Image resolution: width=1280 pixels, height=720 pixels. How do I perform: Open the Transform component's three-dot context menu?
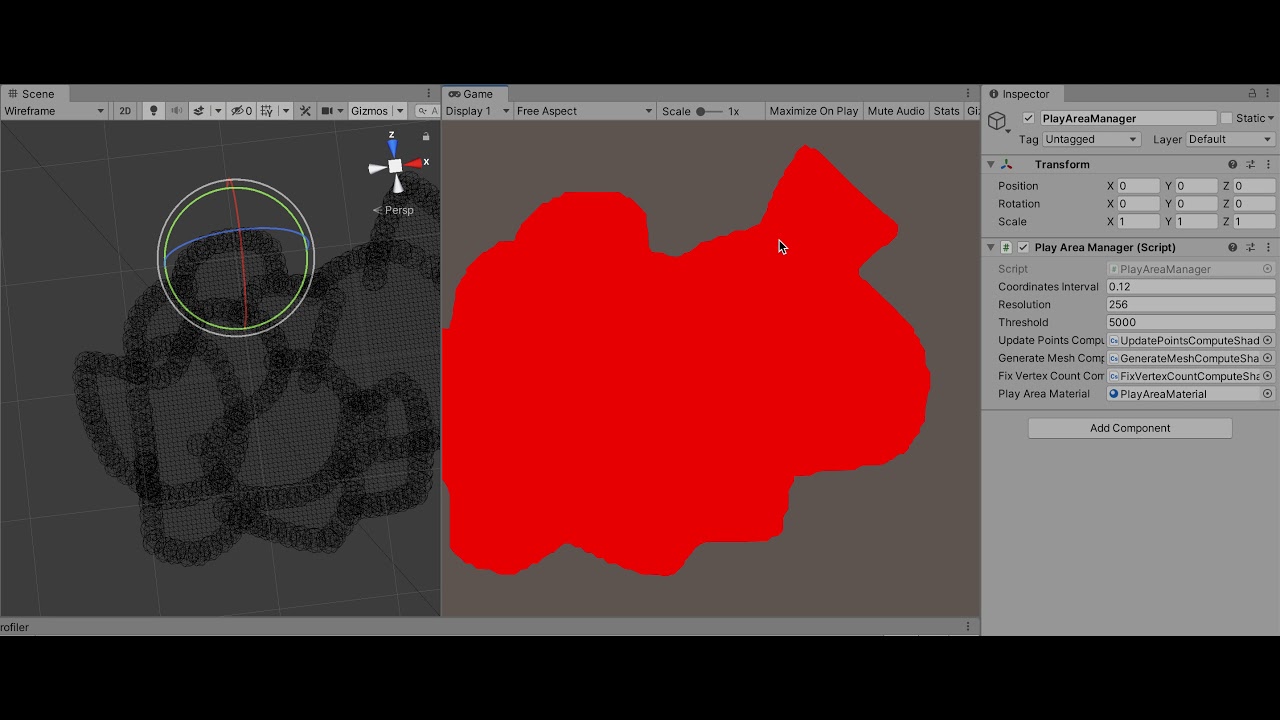coord(1269,164)
